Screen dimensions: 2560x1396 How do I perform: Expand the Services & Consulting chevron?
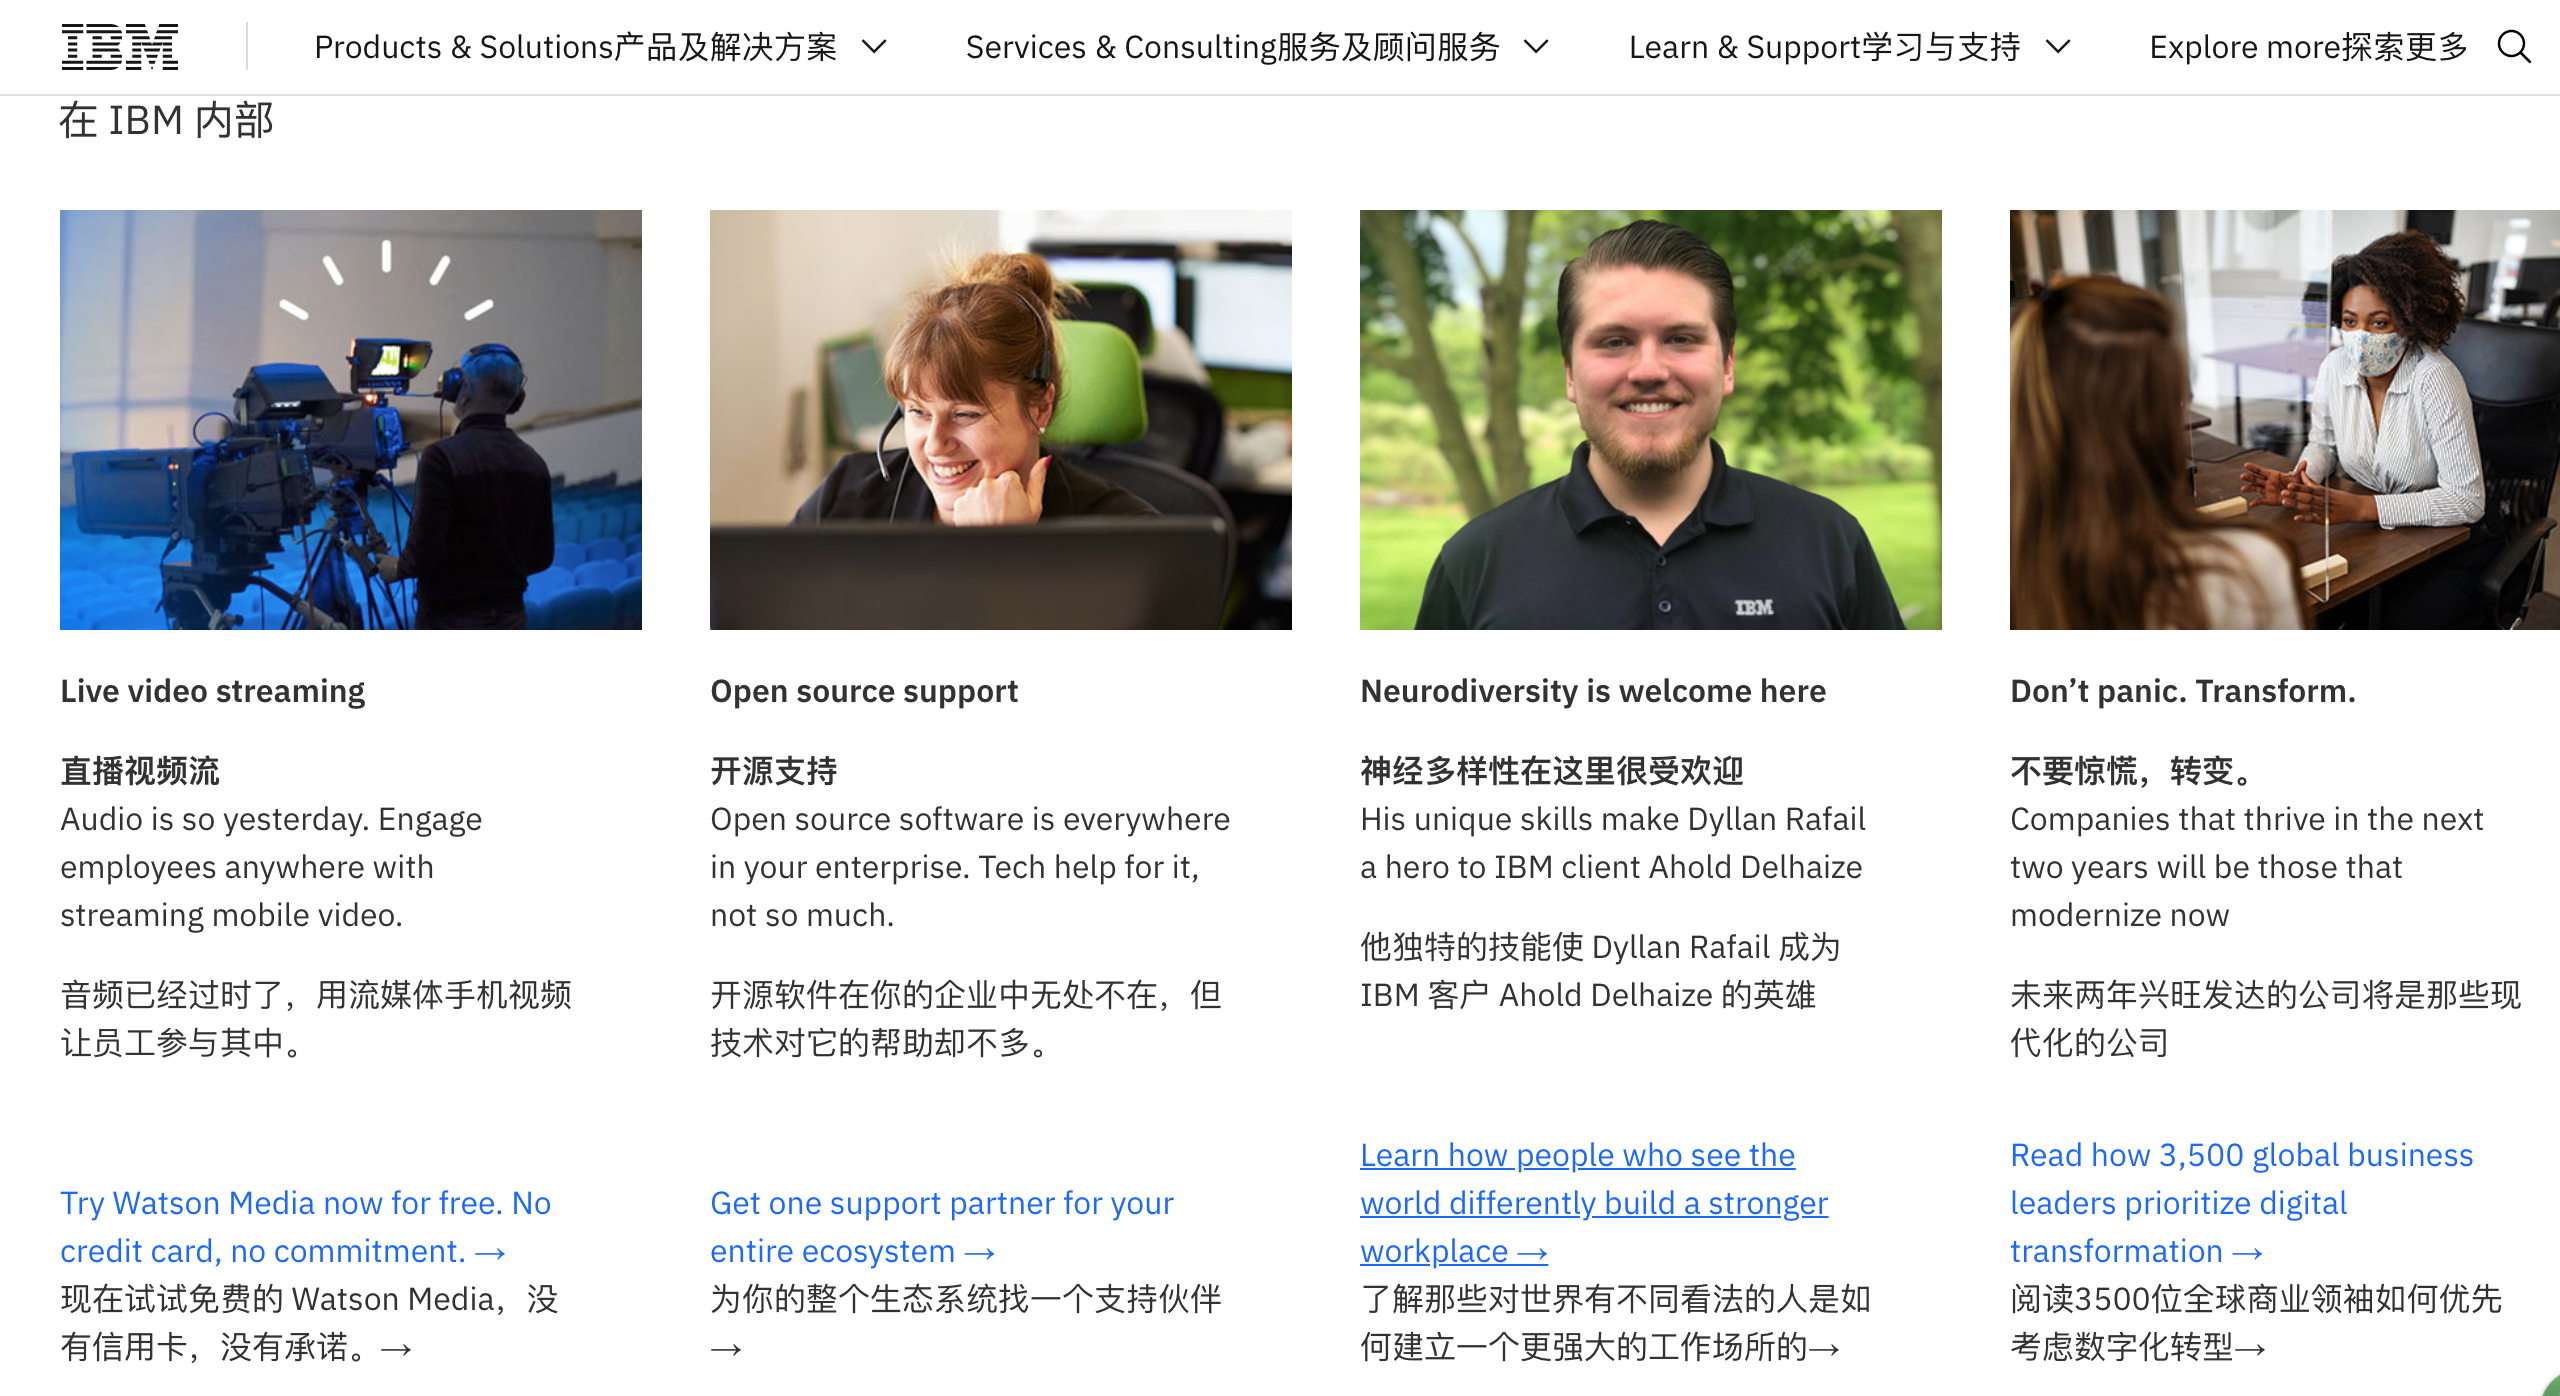[1536, 47]
